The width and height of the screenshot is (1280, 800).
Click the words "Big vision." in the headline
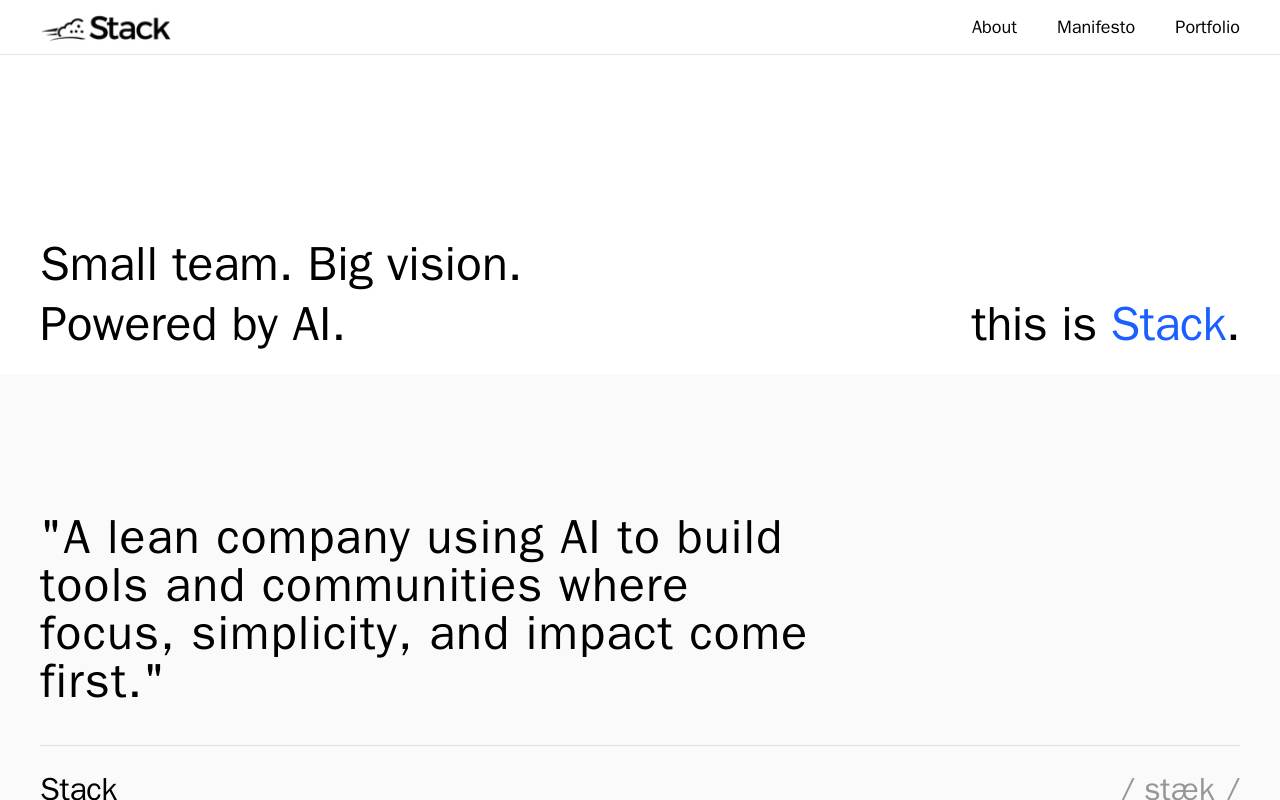point(415,264)
